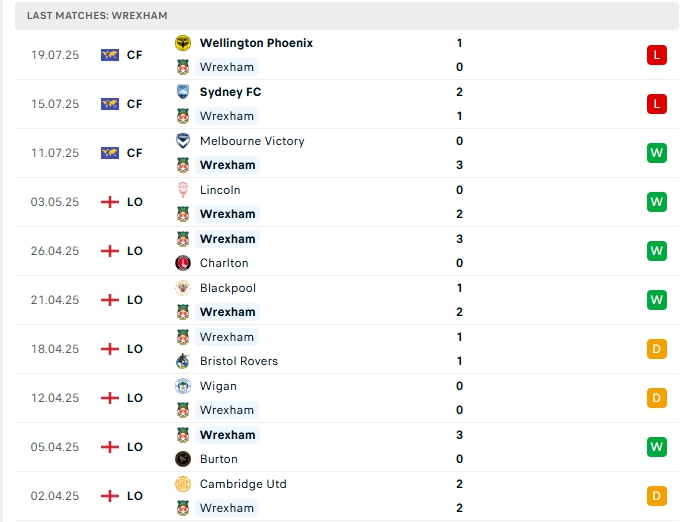Click the Wigan club crest
Viewport: 688px width, 522px height.
tap(183, 386)
